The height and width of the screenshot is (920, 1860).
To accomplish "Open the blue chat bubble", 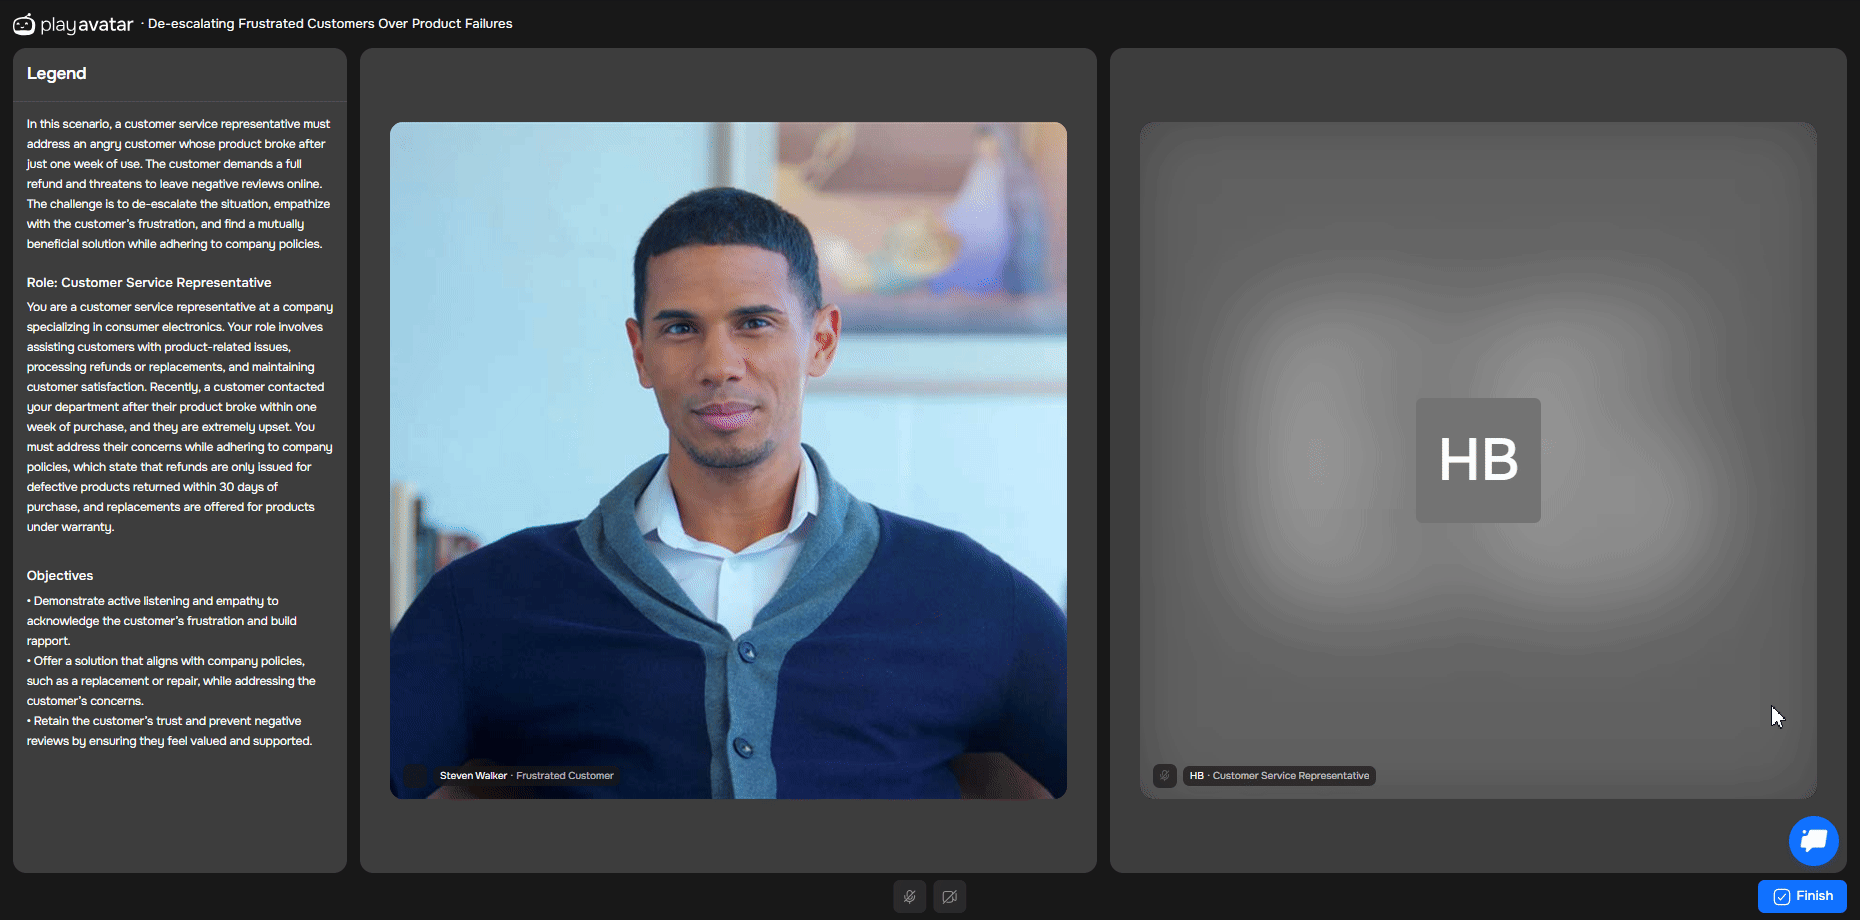I will (1813, 841).
